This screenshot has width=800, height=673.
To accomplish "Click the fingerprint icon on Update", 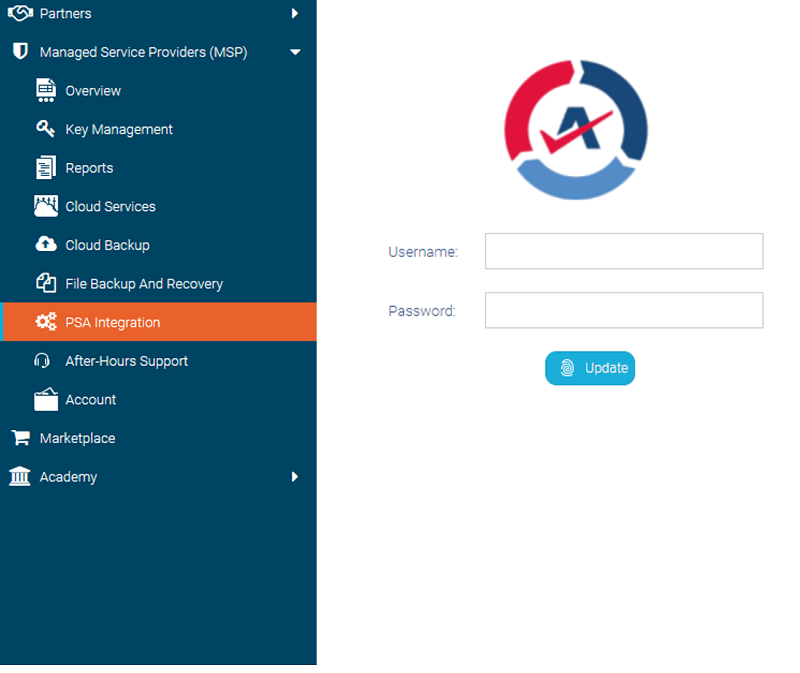I will 567,368.
